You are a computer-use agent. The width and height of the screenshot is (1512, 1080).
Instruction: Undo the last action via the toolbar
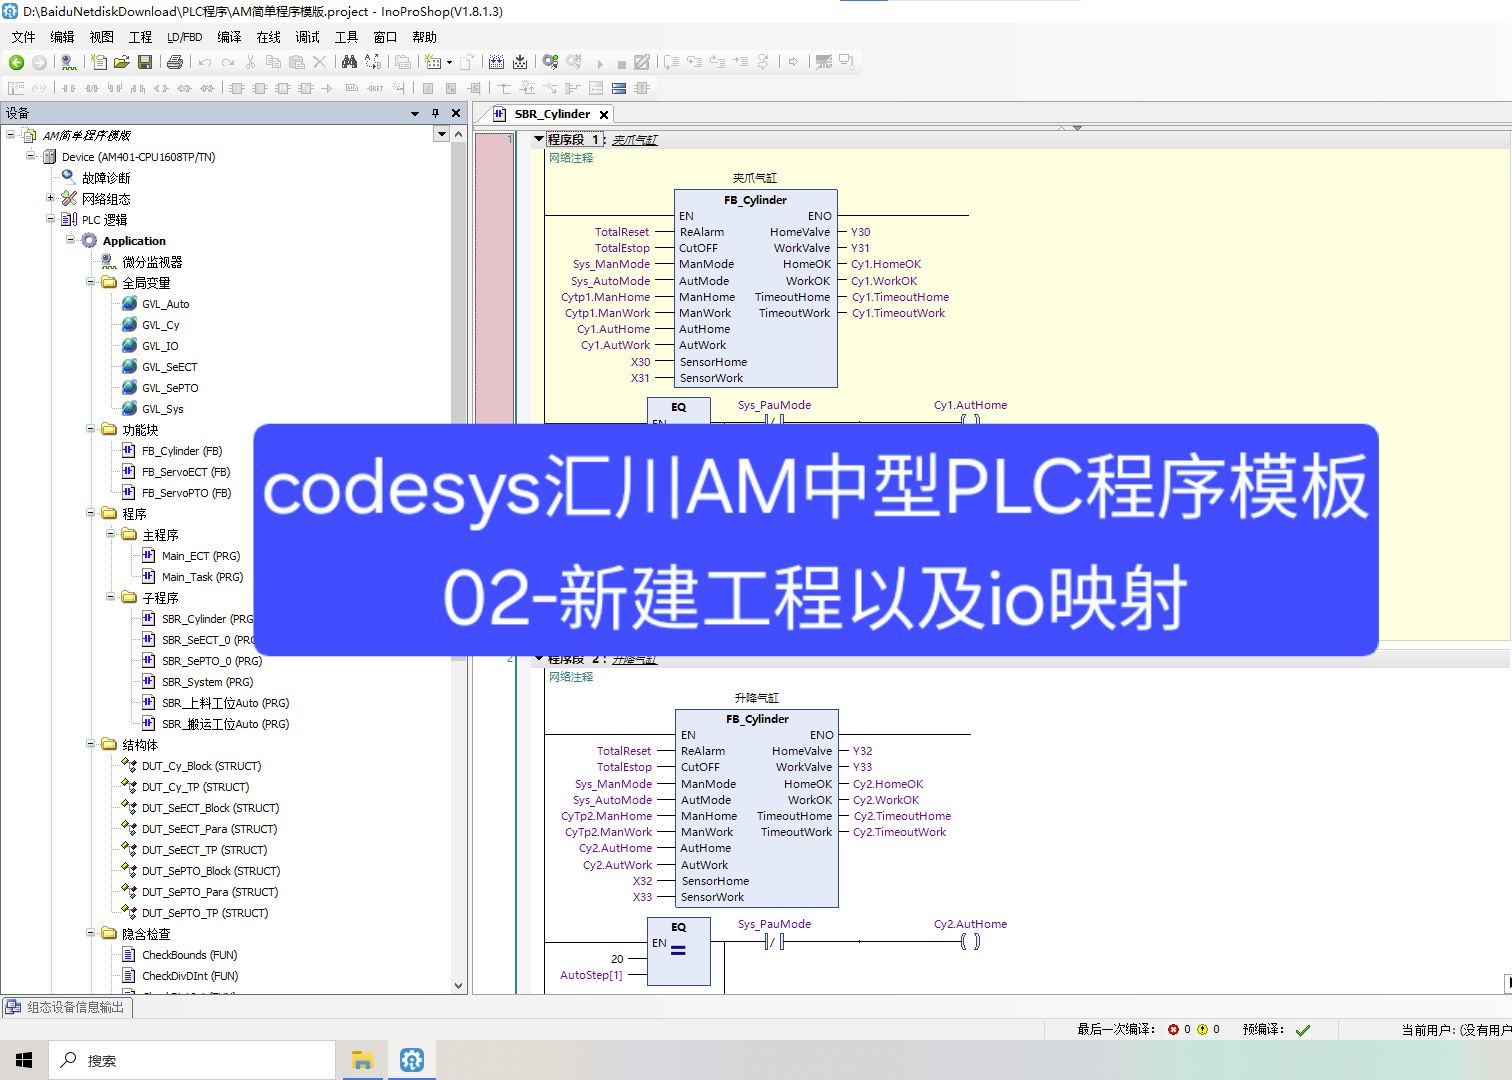click(x=205, y=62)
